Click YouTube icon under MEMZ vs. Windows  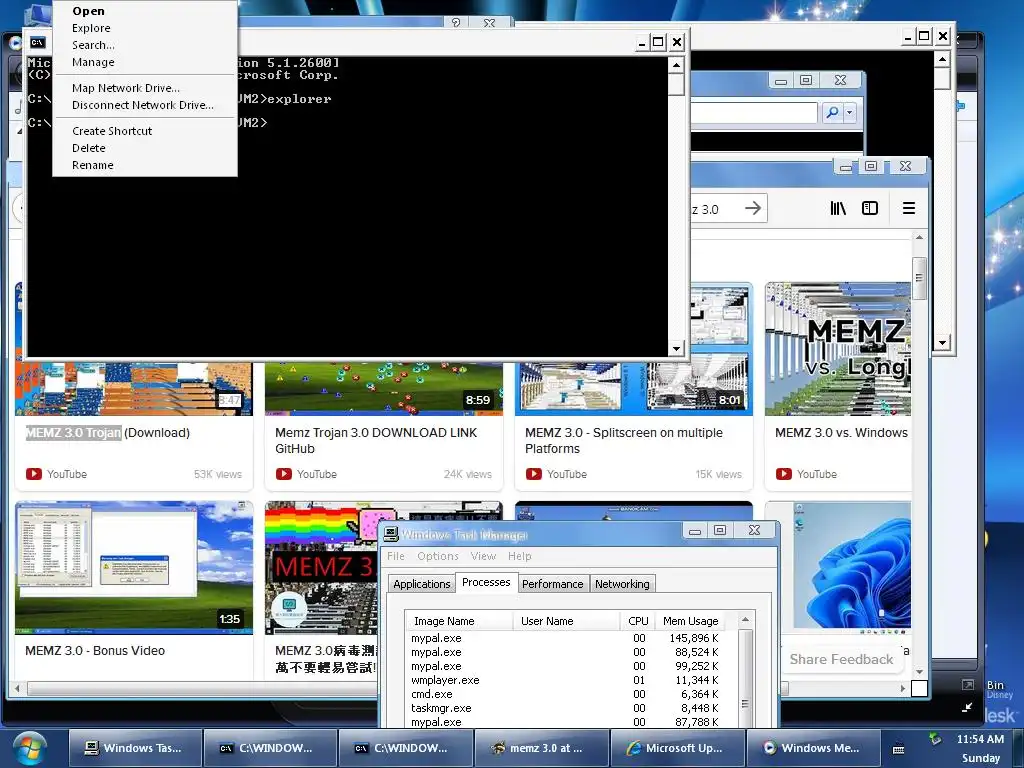tap(784, 474)
